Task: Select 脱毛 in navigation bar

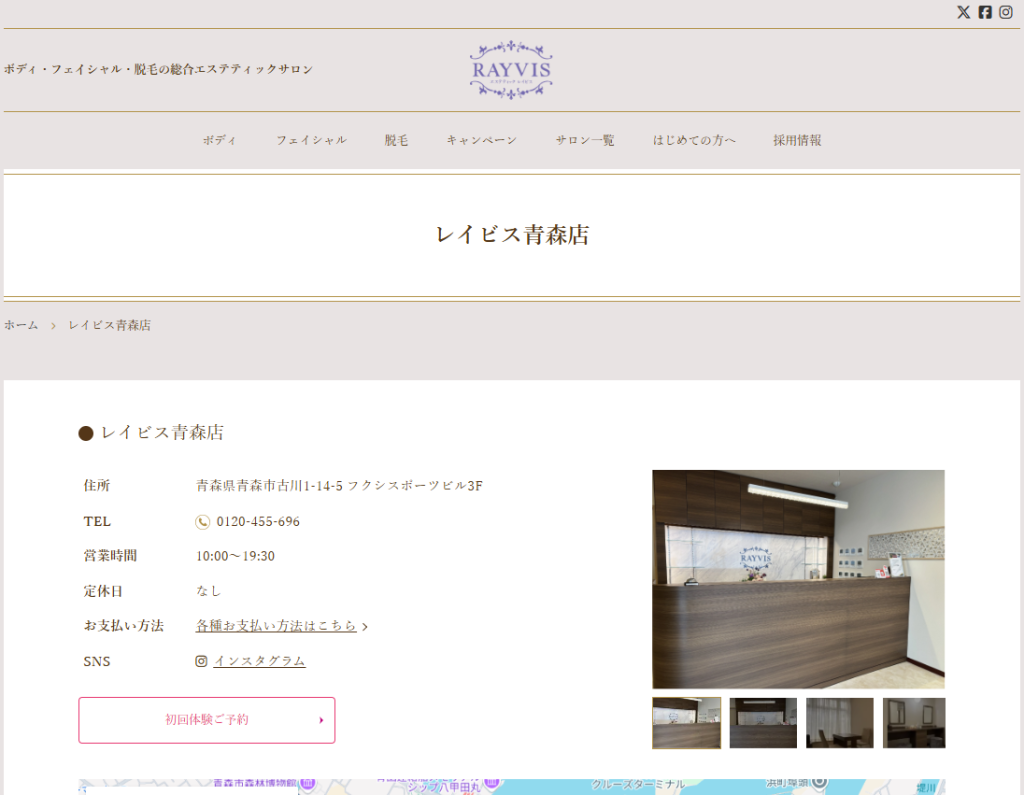Action: tap(396, 140)
